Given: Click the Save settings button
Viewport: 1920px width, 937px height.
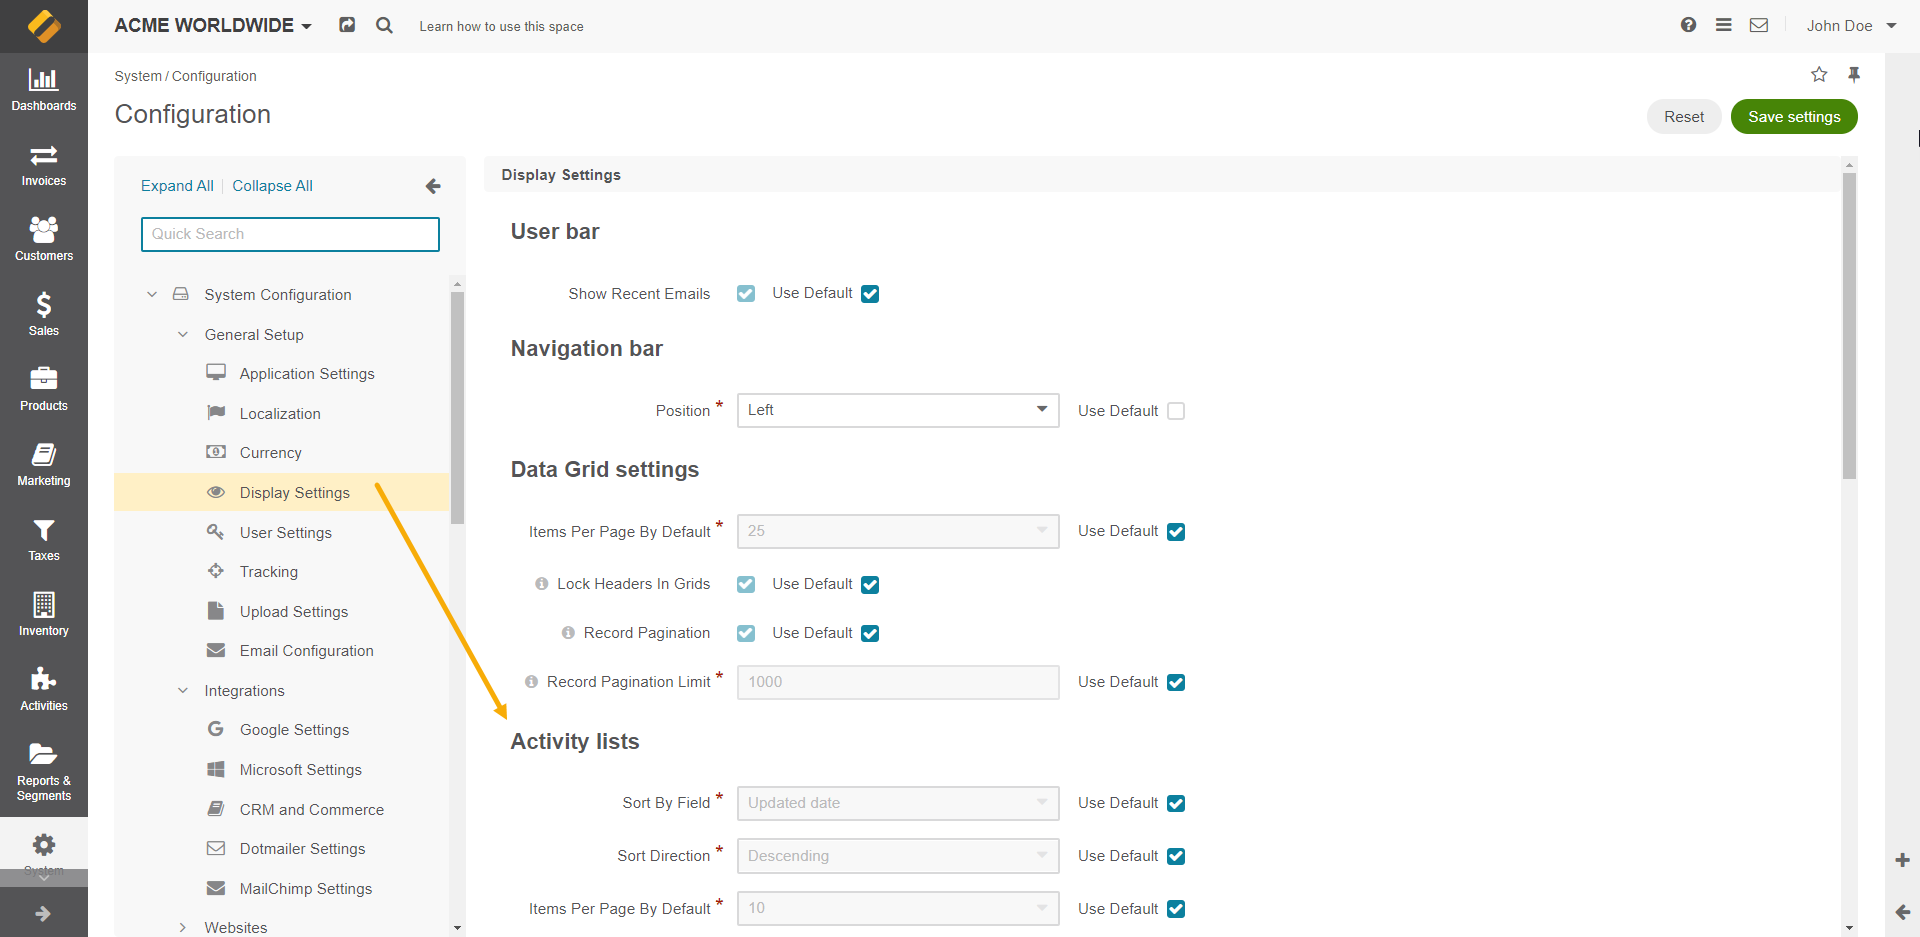Looking at the screenshot, I should pos(1793,117).
